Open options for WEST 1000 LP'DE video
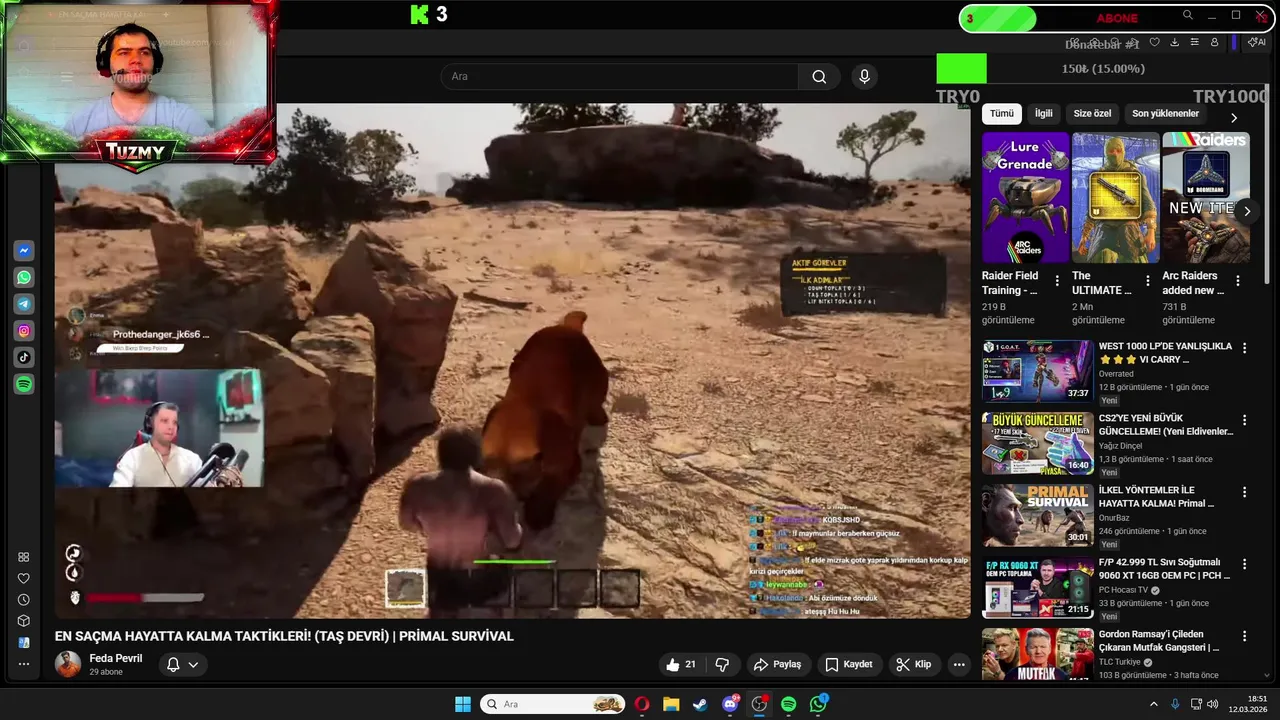 coord(1245,348)
